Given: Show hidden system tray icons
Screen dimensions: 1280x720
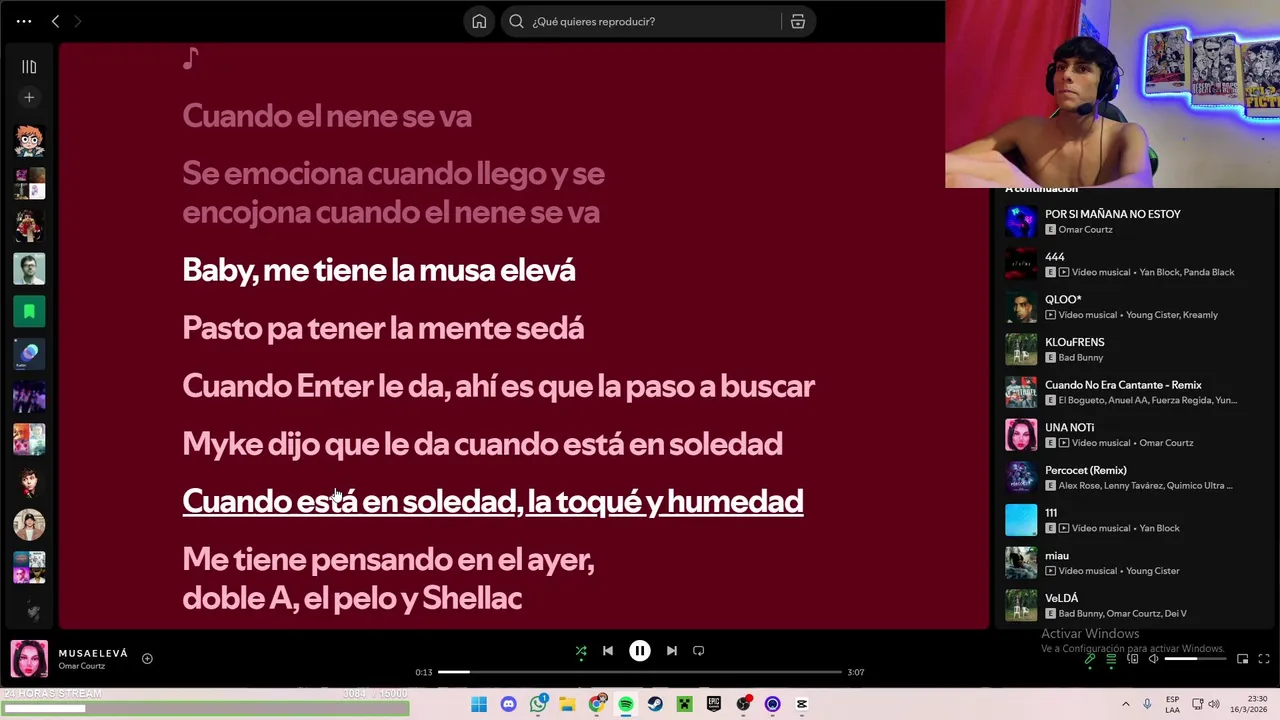Looking at the screenshot, I should 1125,704.
